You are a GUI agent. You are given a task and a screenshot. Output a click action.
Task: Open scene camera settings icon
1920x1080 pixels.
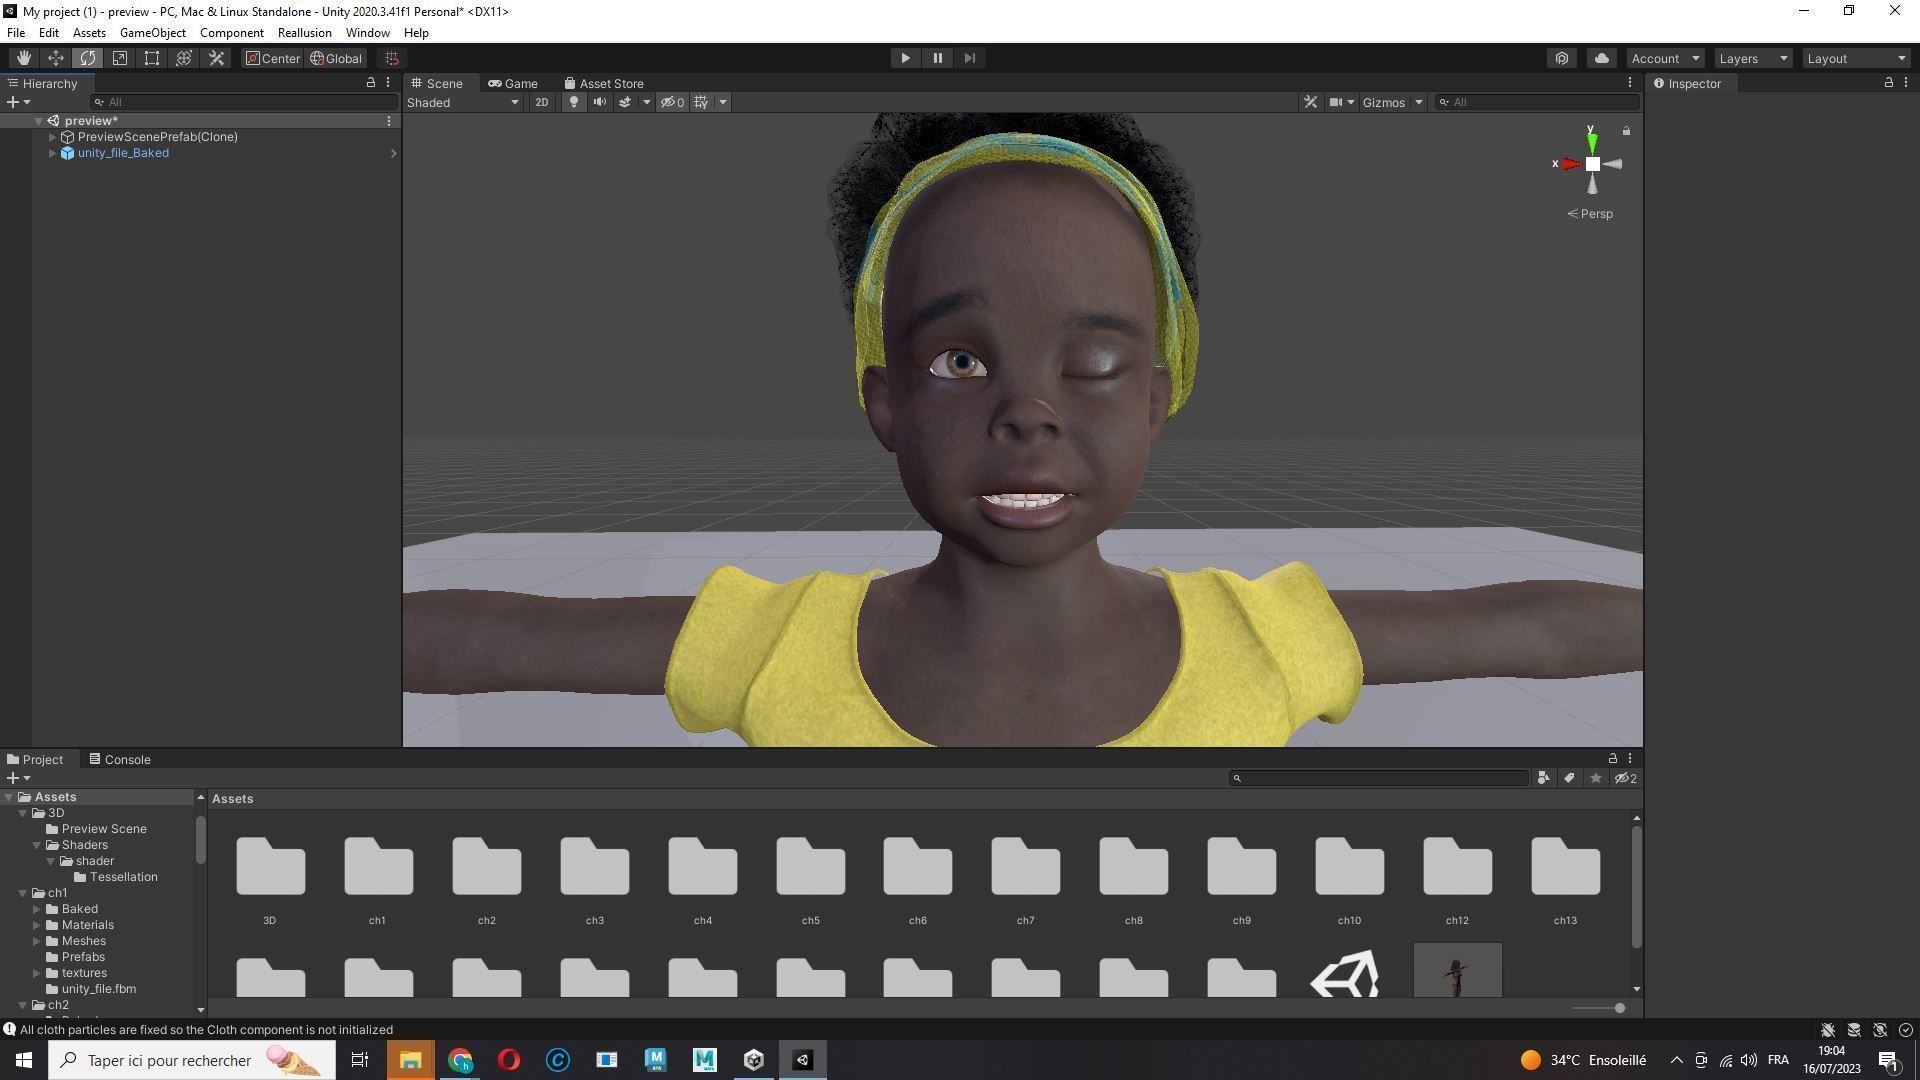pos(1336,102)
